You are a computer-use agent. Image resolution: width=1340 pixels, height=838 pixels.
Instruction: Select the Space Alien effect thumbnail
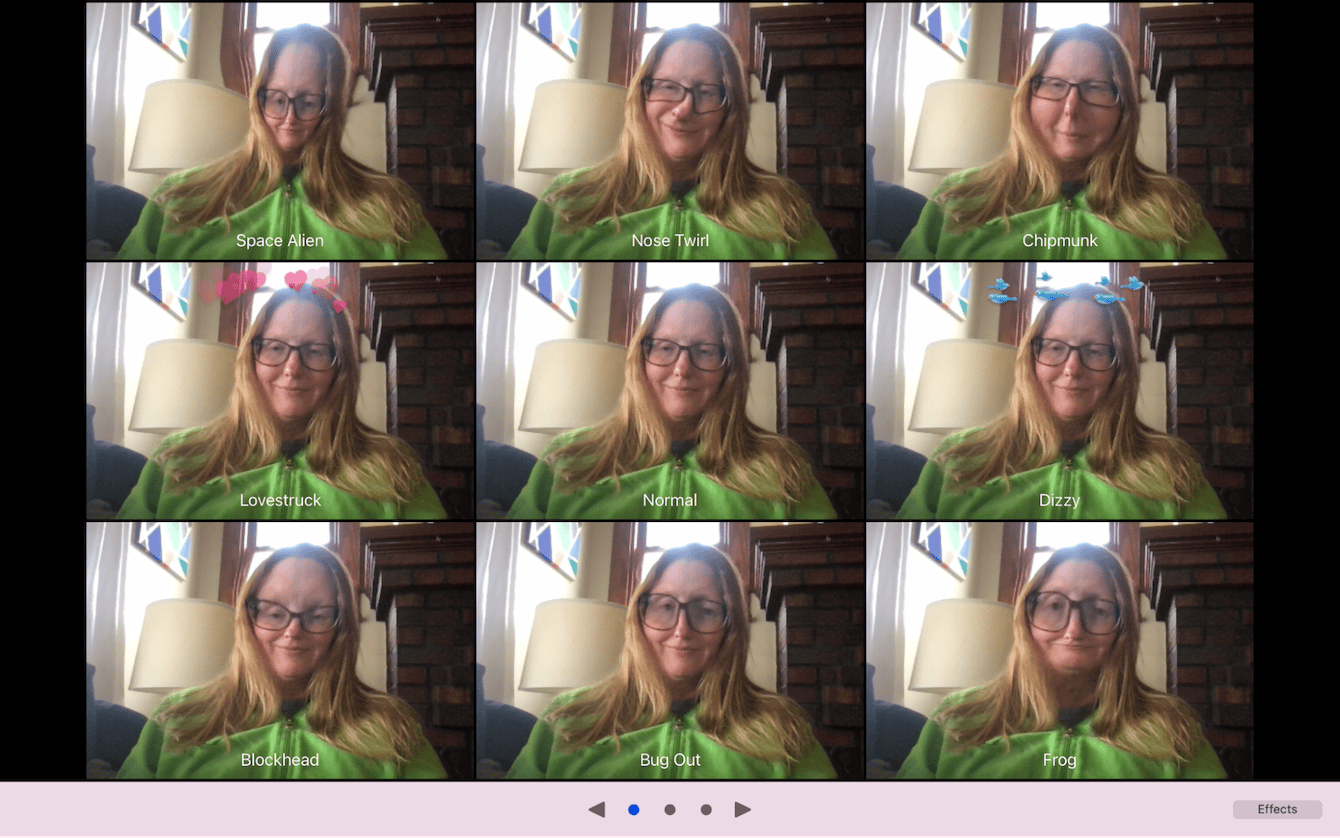(280, 131)
